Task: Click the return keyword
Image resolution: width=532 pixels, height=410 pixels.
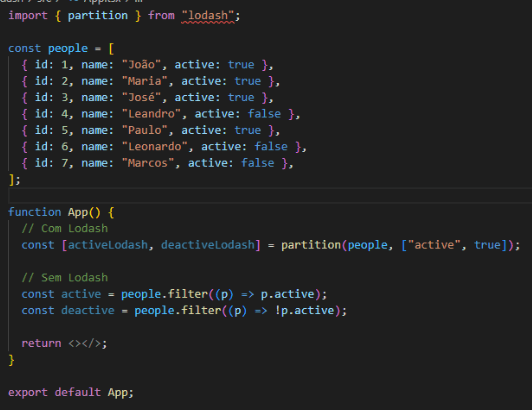Action: 41,343
